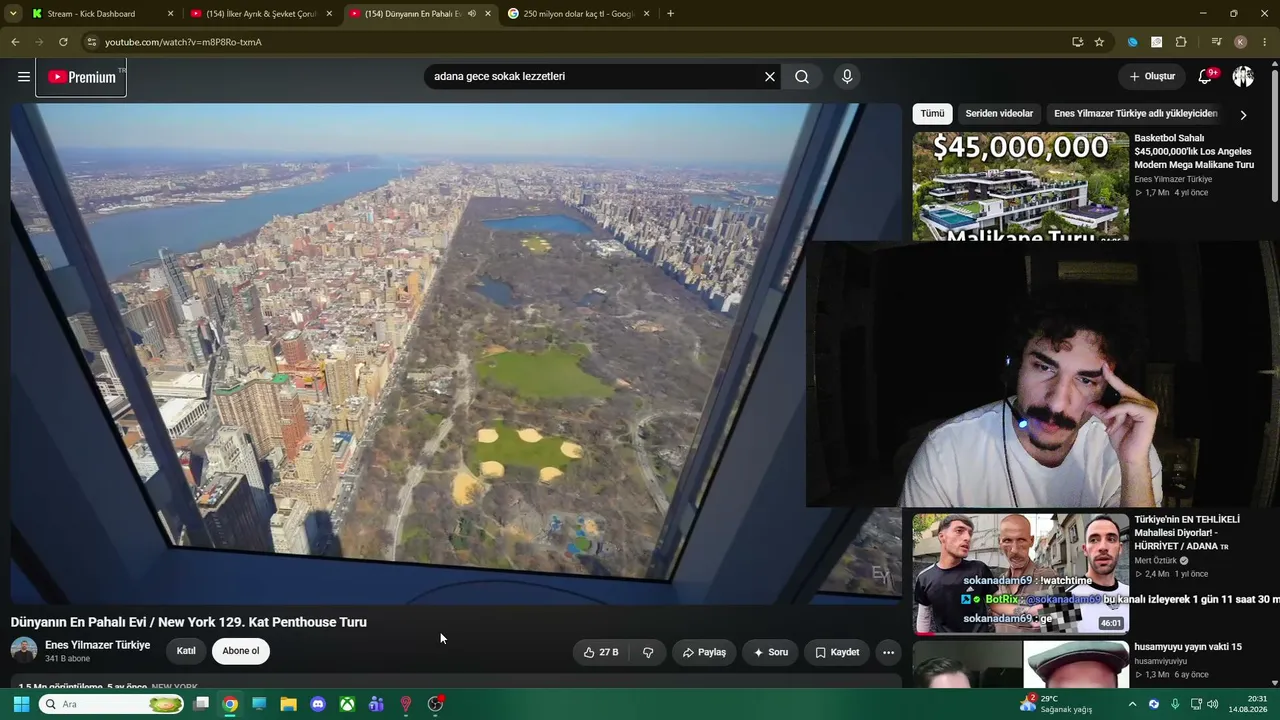
Task: Reload the YouTube page
Action: pos(63,42)
